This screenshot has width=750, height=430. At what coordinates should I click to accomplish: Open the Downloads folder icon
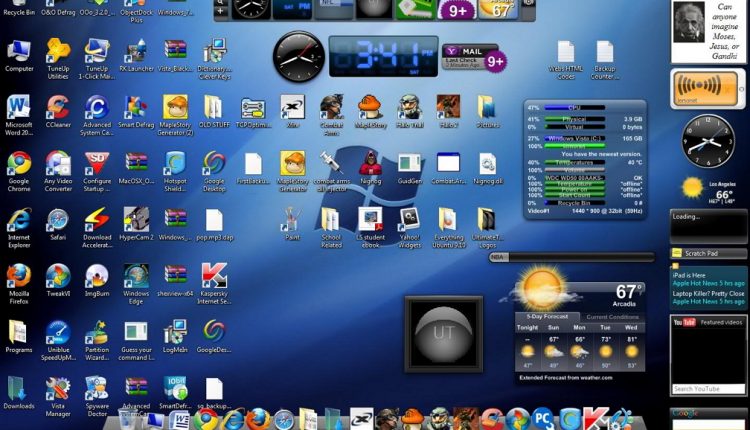19,392
